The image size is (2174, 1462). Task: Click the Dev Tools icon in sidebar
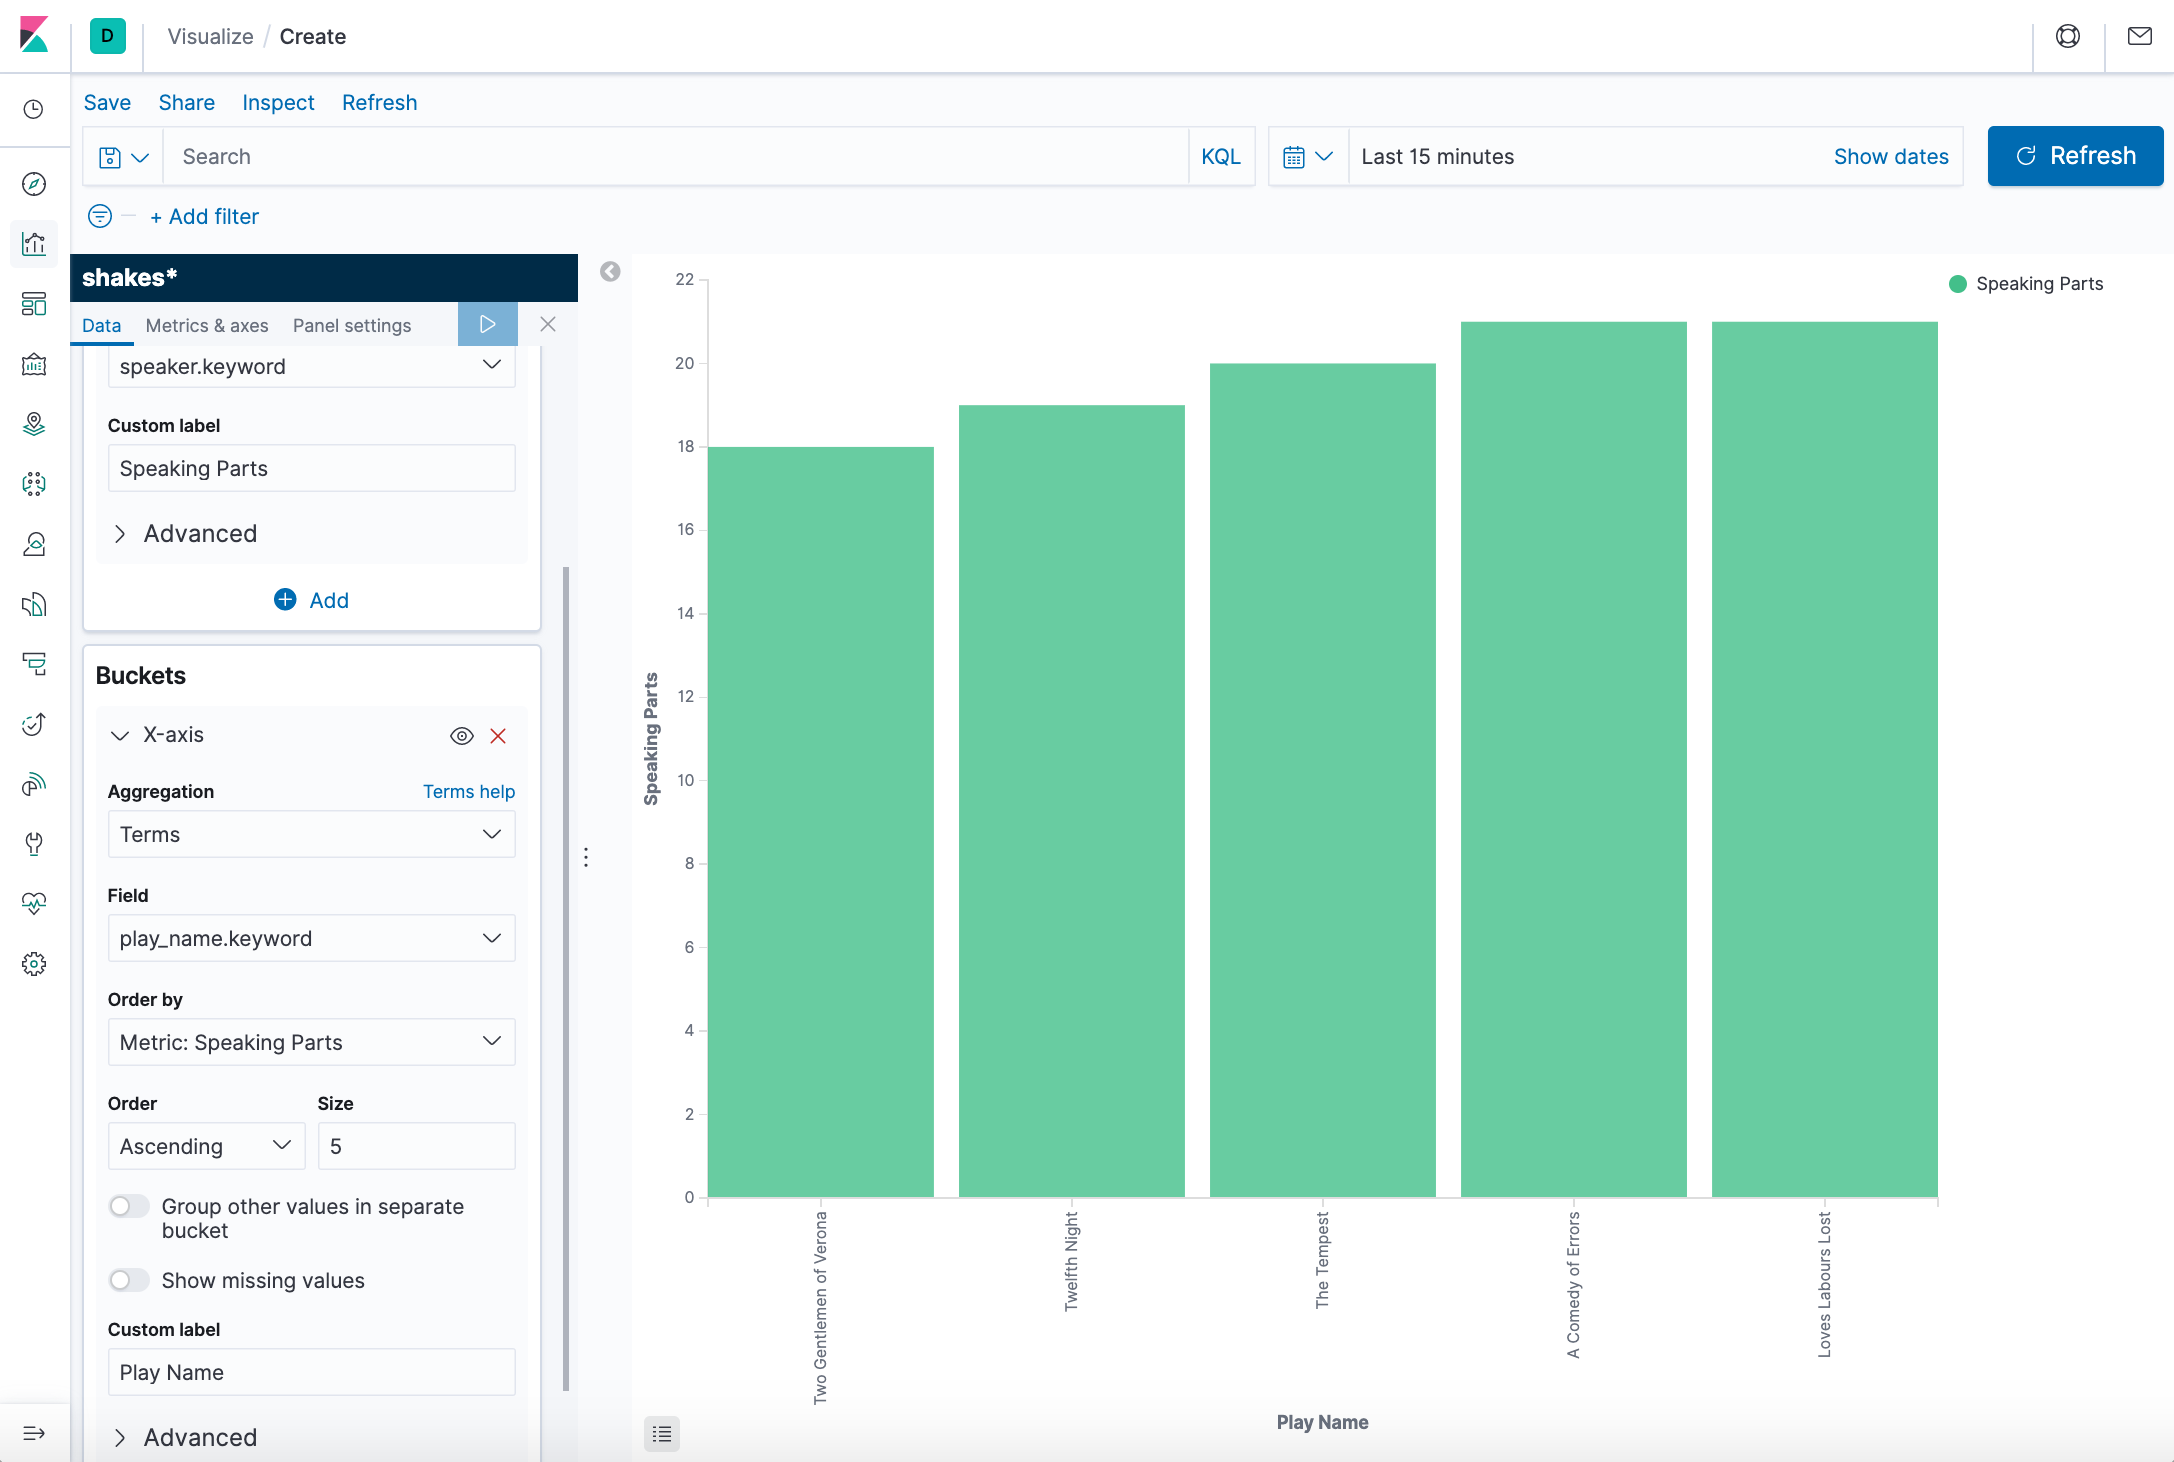click(x=34, y=844)
